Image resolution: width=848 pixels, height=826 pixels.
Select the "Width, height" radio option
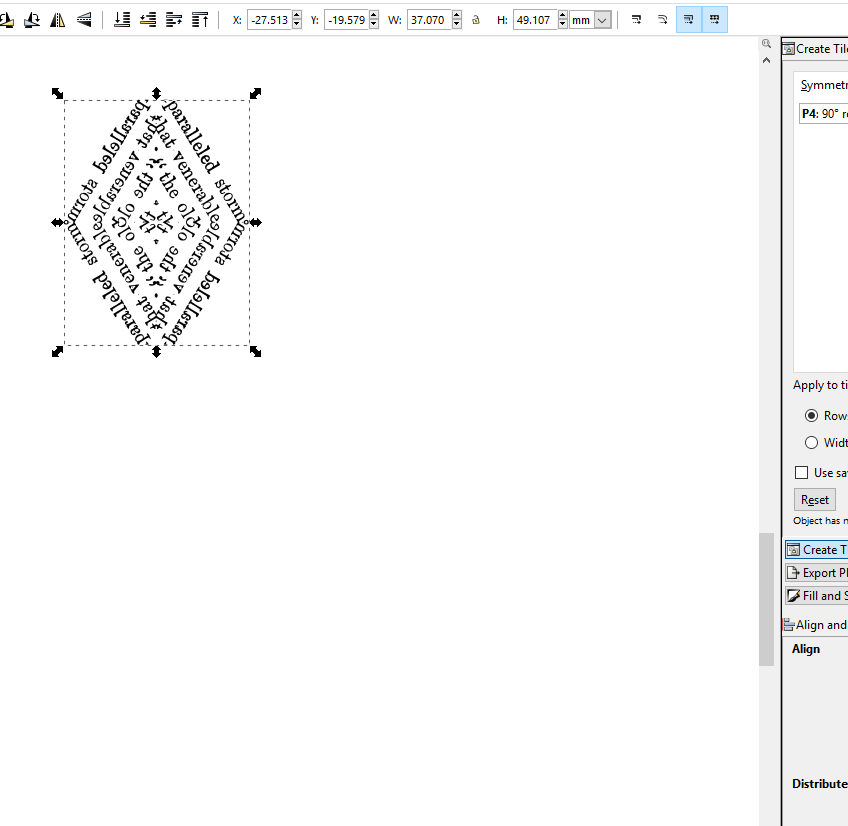812,442
